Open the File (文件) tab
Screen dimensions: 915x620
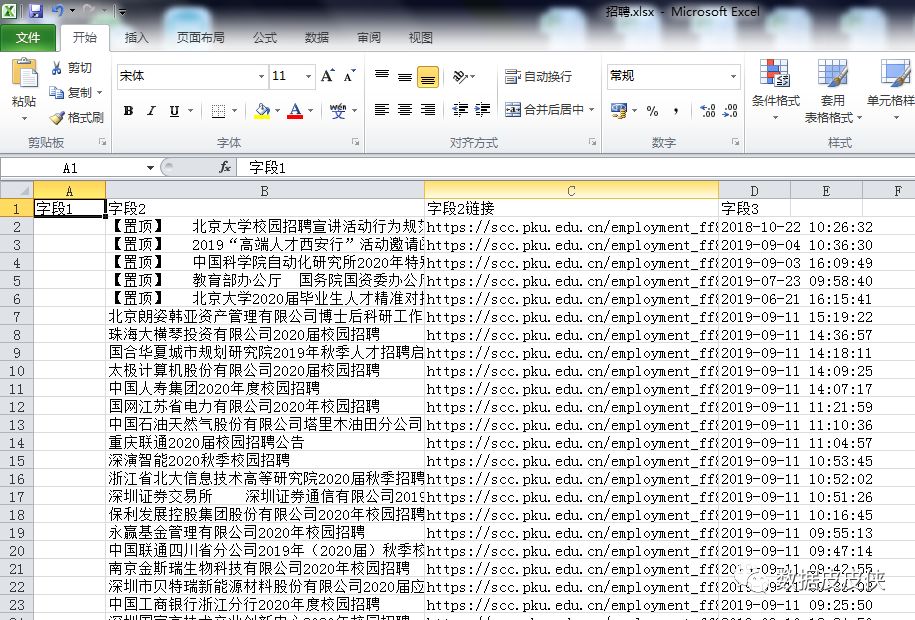[x=28, y=38]
